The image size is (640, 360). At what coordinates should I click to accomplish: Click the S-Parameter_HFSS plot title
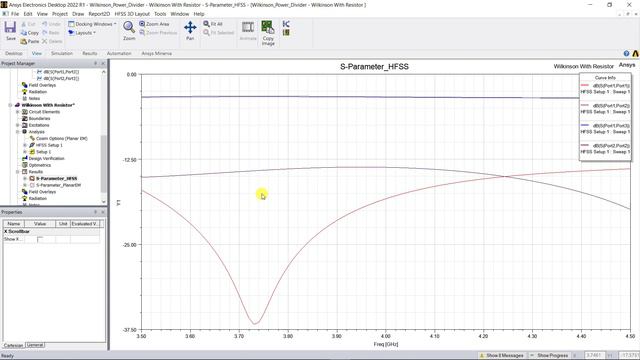(x=374, y=67)
